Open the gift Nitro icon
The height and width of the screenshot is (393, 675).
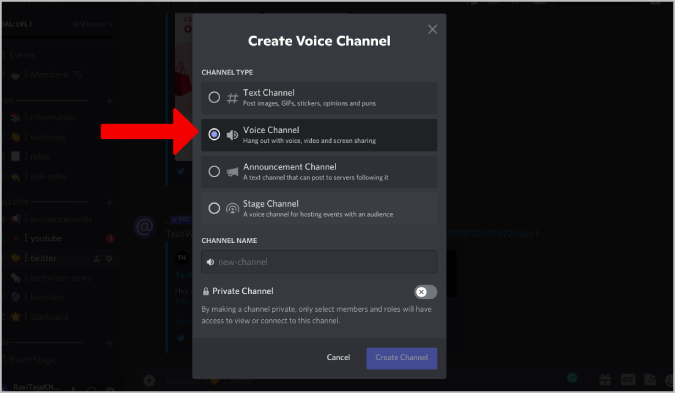click(x=605, y=379)
